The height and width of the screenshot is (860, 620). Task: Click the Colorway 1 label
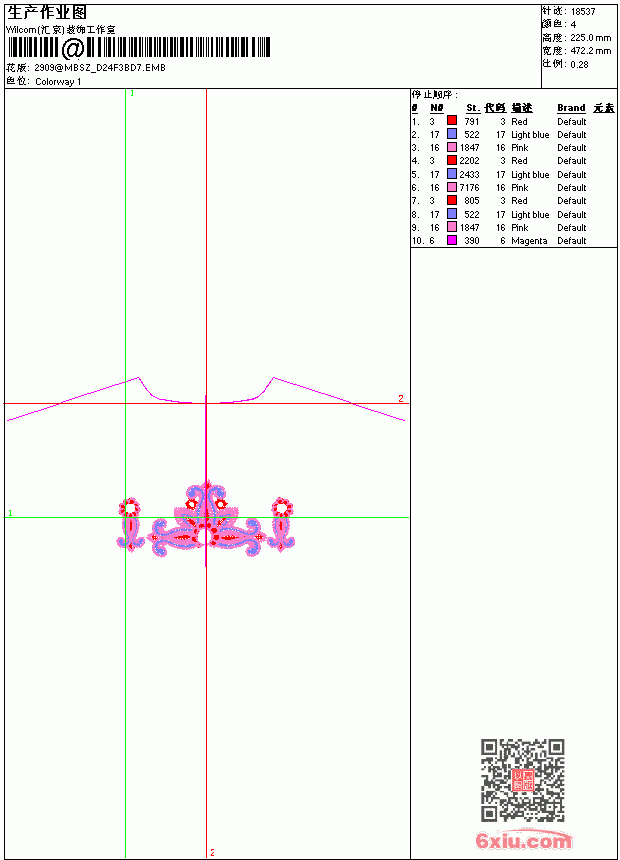click(x=58, y=82)
